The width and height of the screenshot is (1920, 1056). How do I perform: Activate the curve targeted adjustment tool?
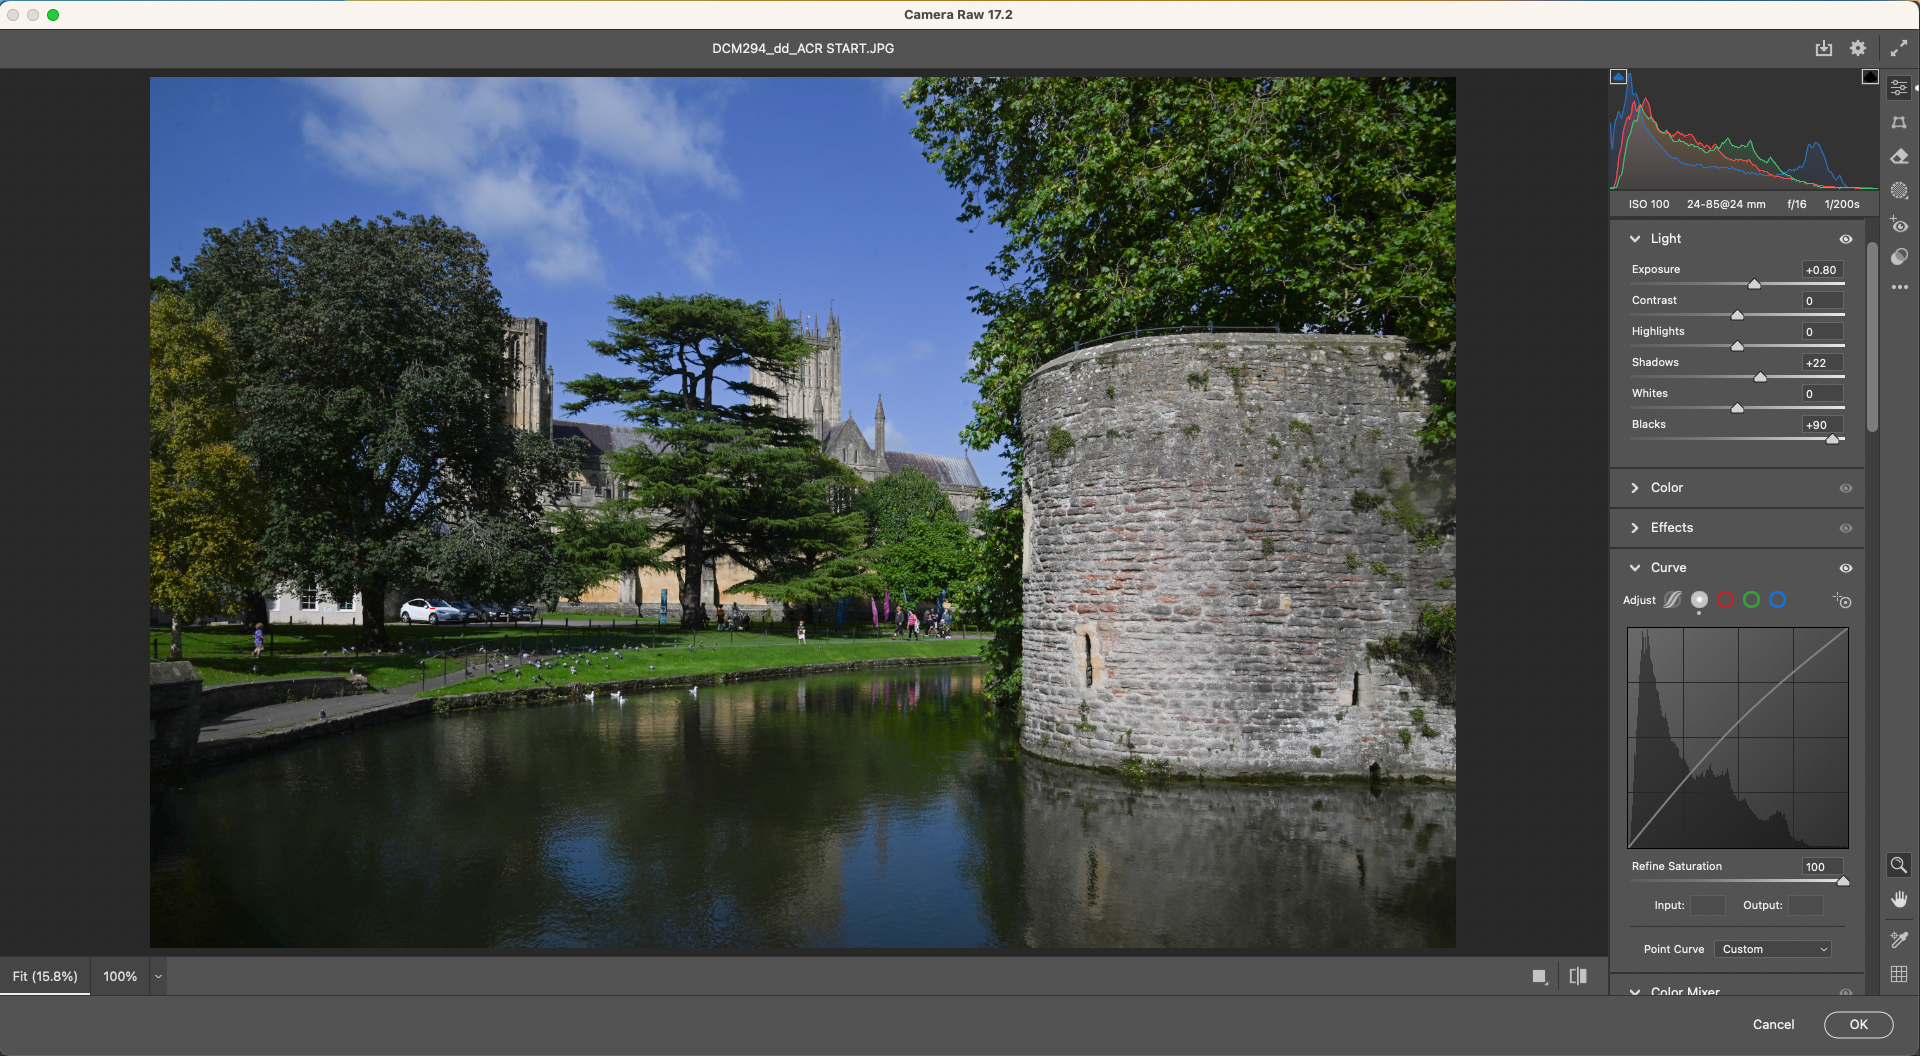[1842, 600]
